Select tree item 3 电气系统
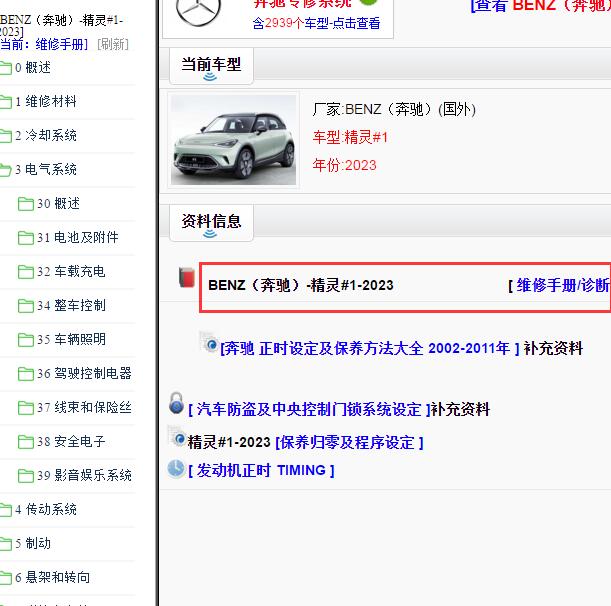This screenshot has width=611, height=606. pyautogui.click(x=46, y=169)
